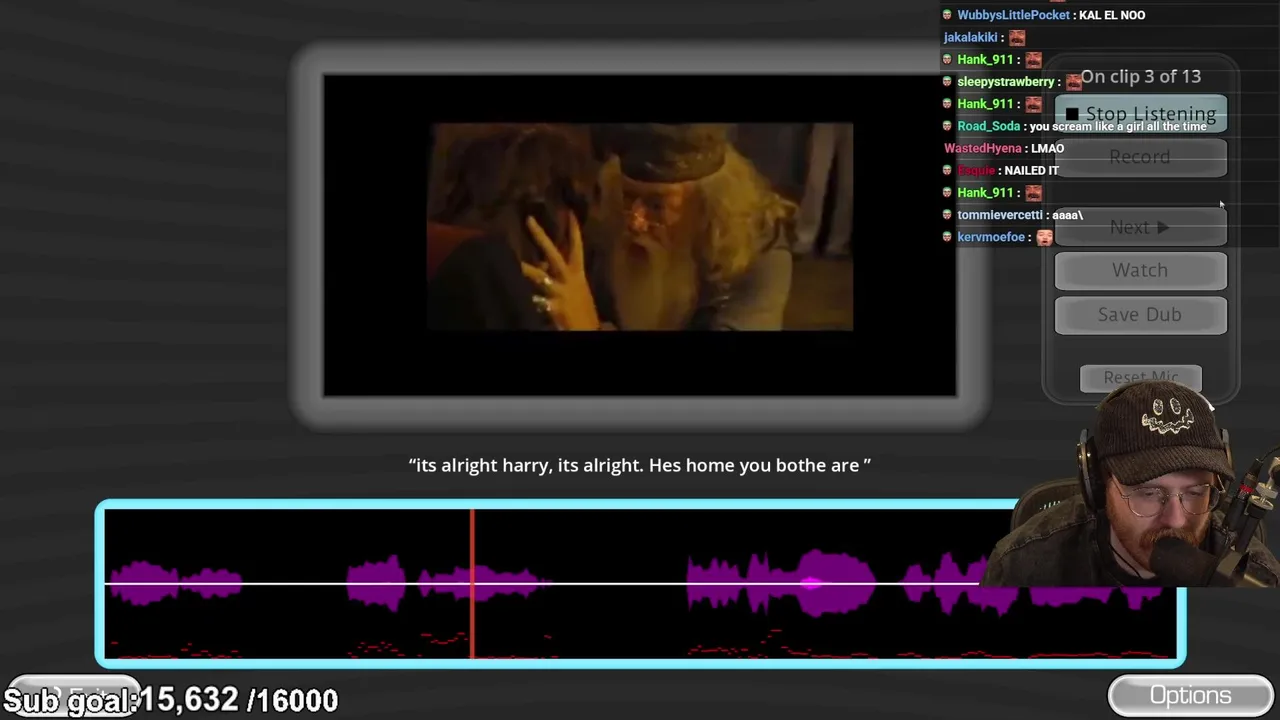Click the green badge beside tommievercetti

[x=947, y=215]
